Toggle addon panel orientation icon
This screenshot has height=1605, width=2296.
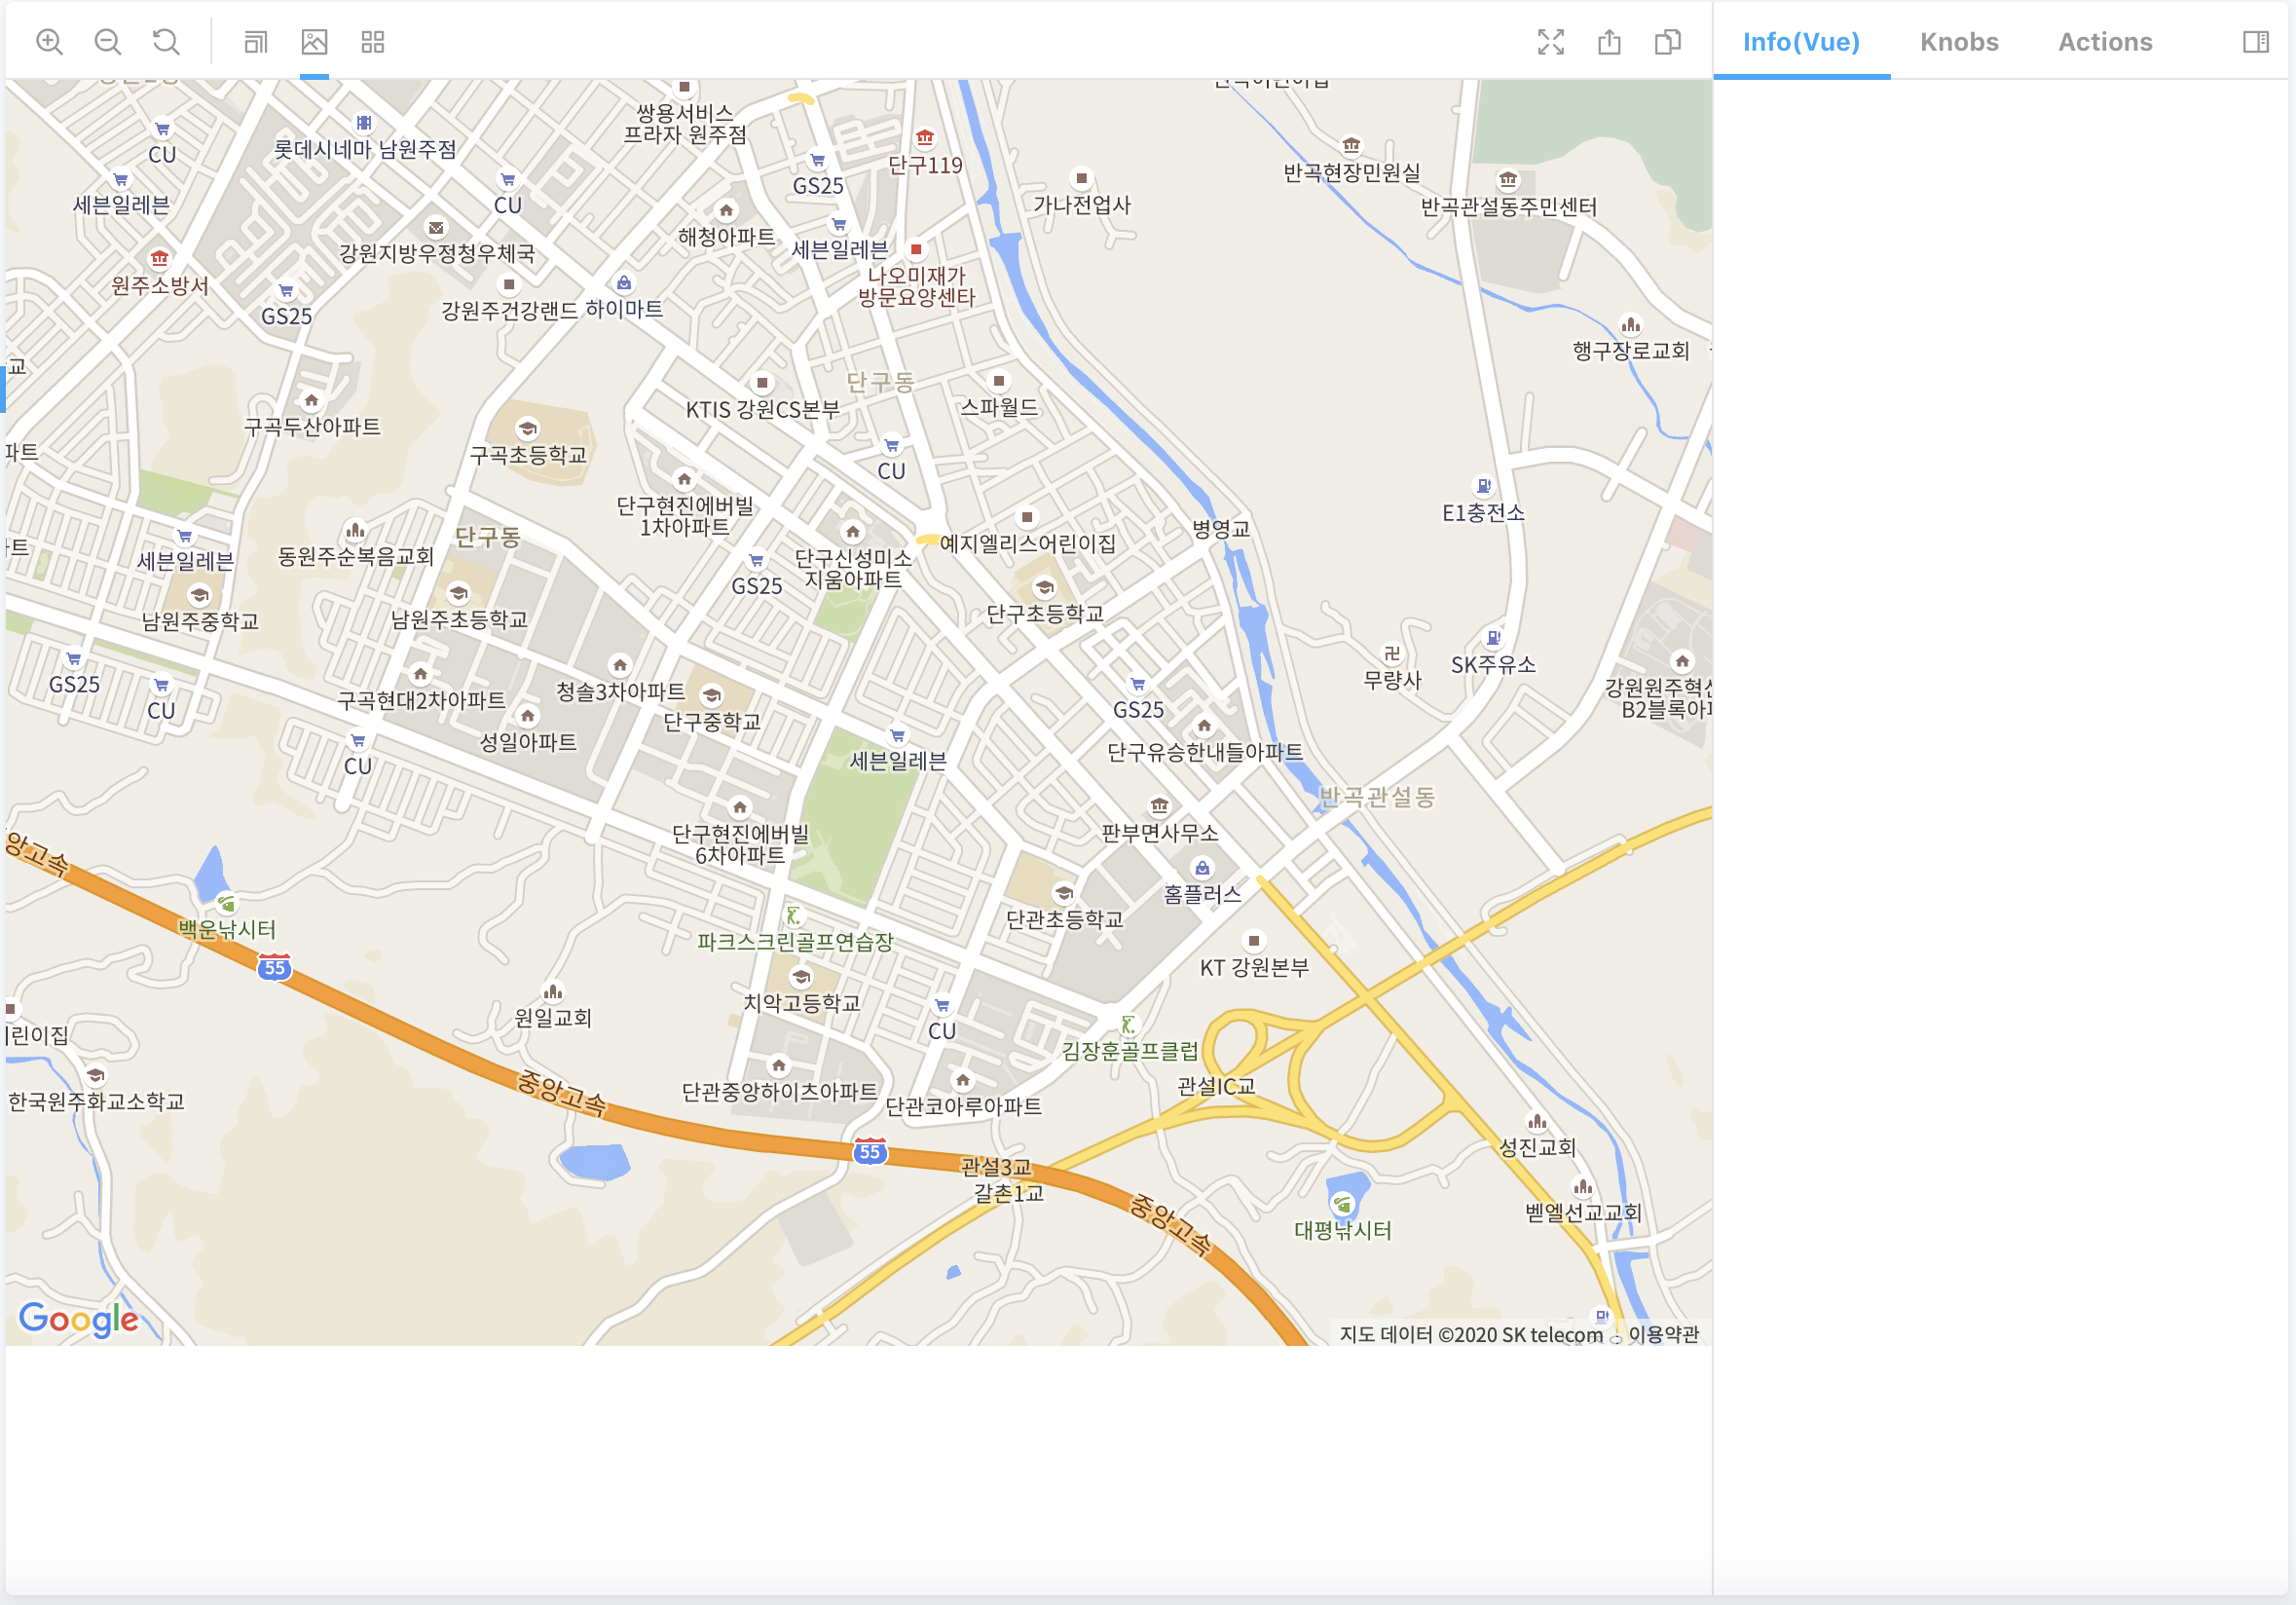pyautogui.click(x=2255, y=42)
